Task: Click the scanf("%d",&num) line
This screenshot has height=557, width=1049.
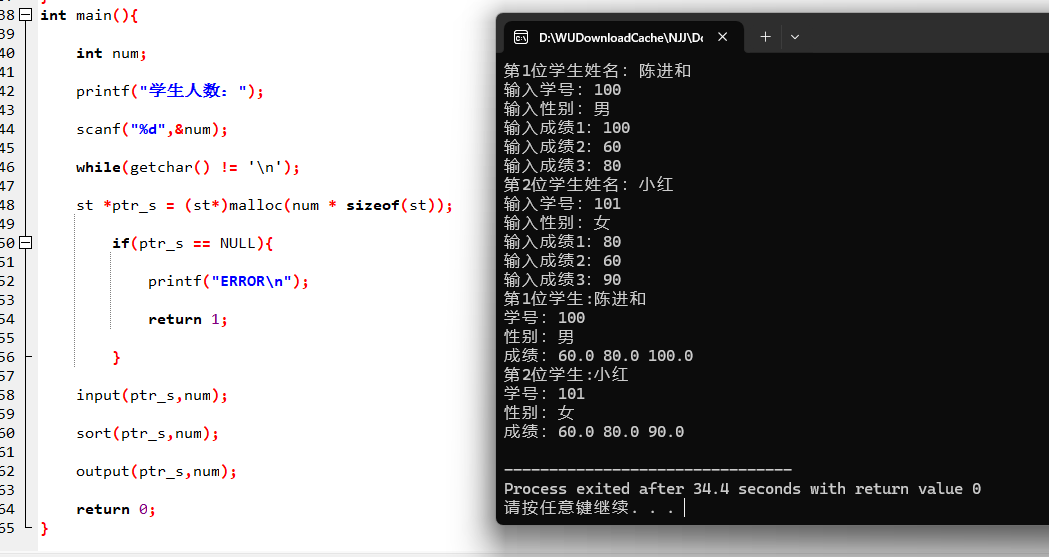Action: point(152,129)
